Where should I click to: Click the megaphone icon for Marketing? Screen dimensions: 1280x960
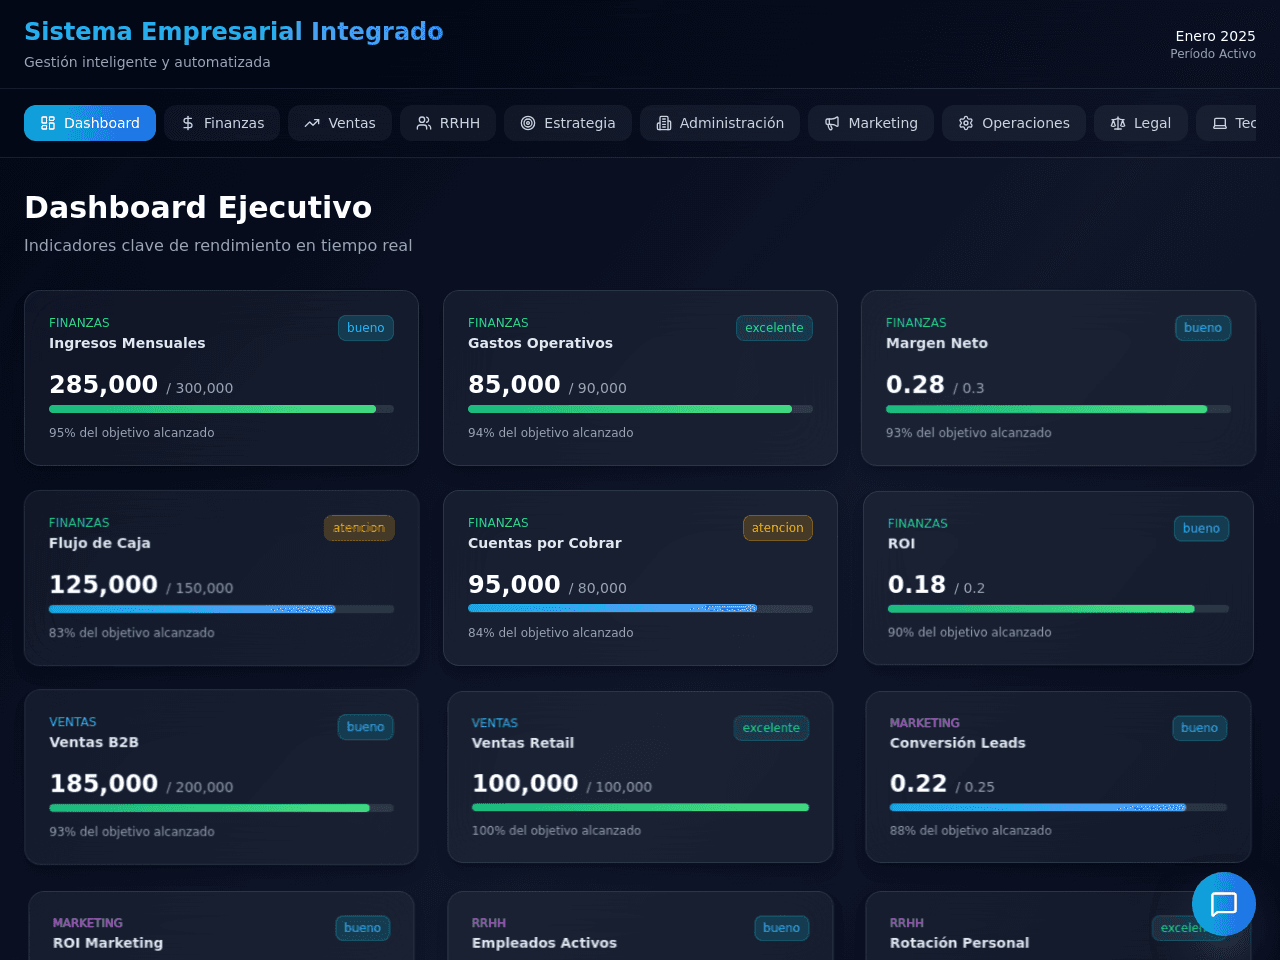[832, 123]
